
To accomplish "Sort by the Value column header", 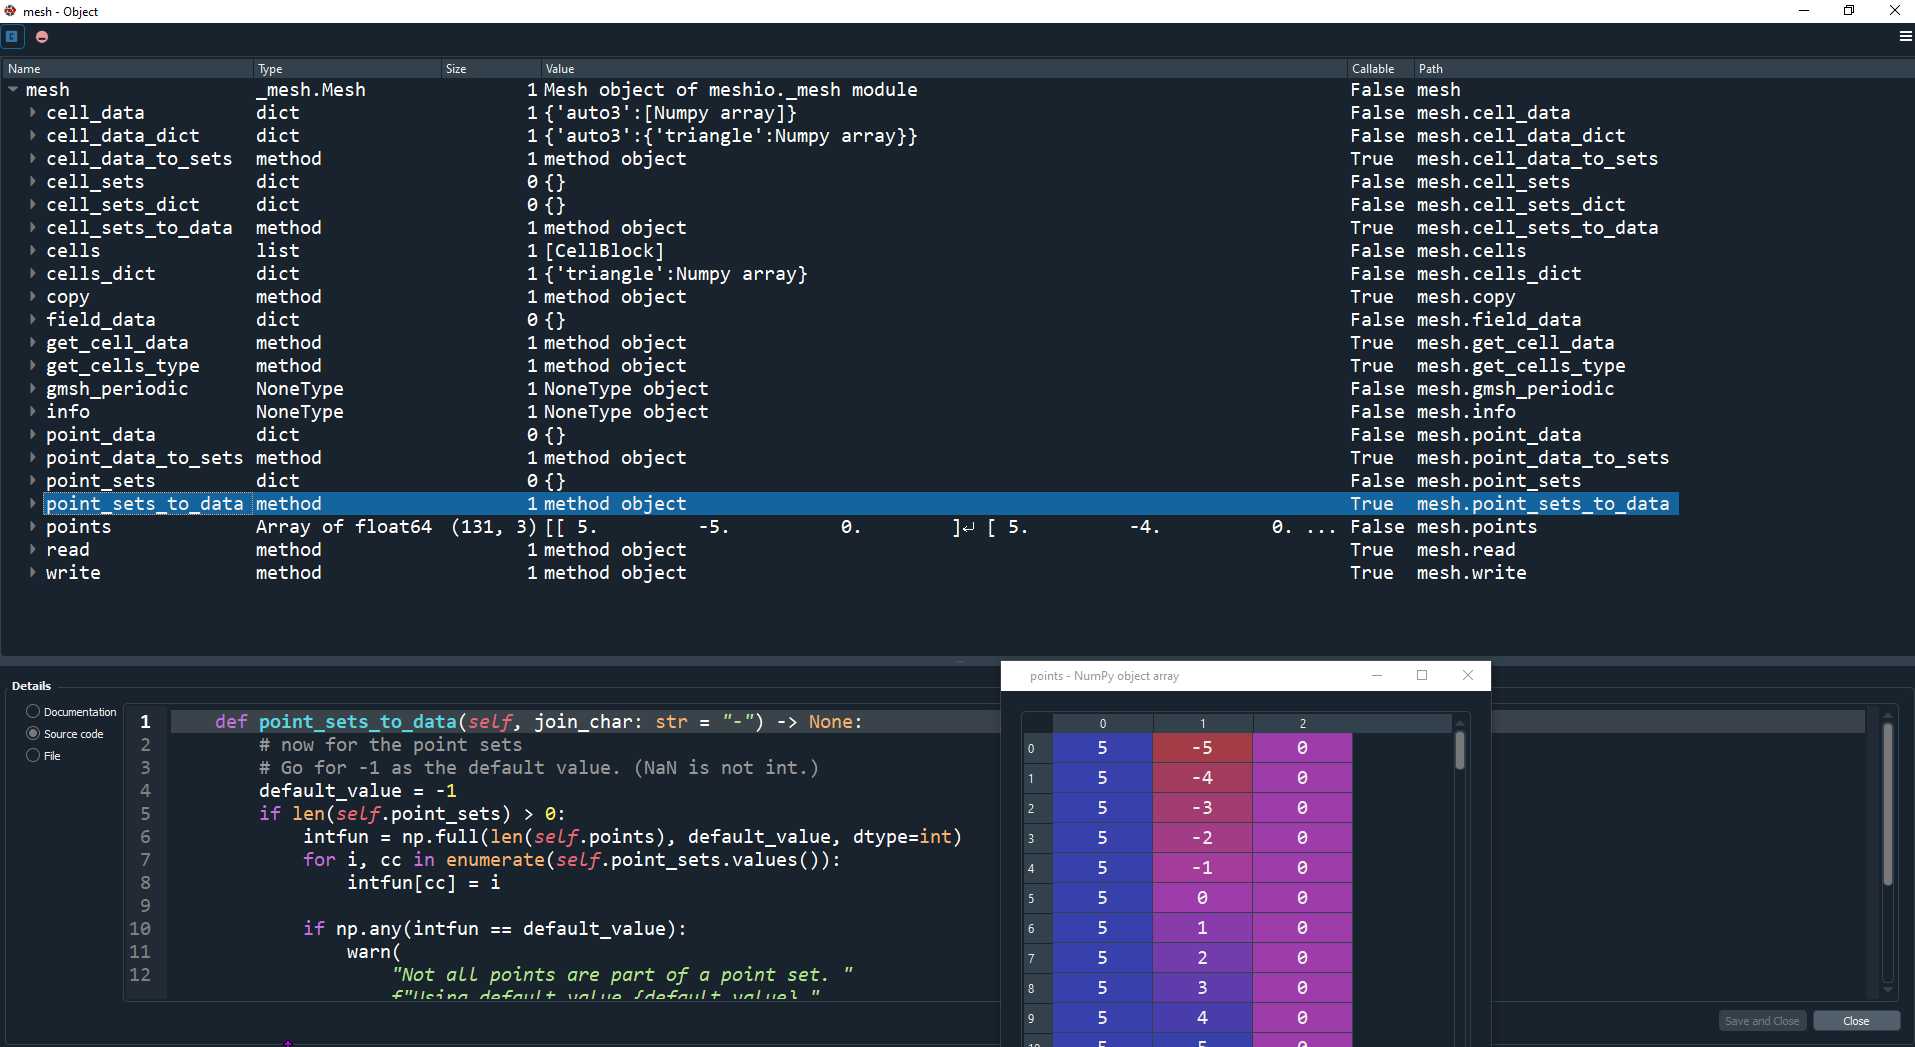I will coord(943,69).
